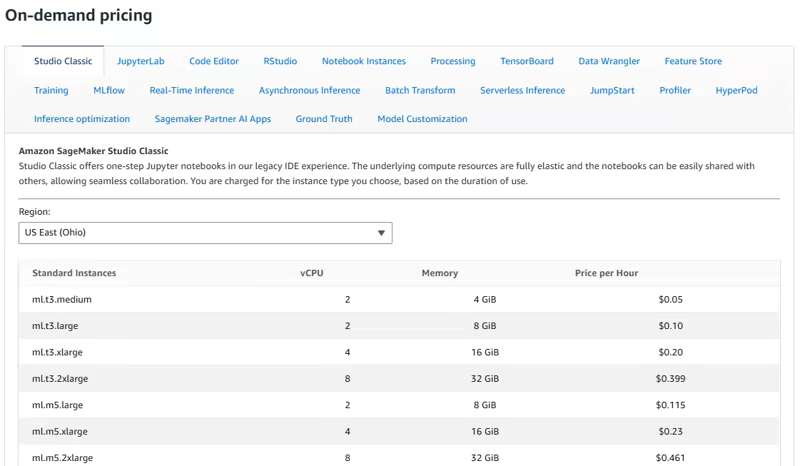Open the Ground Truth tab
The image size is (800, 466).
click(324, 118)
